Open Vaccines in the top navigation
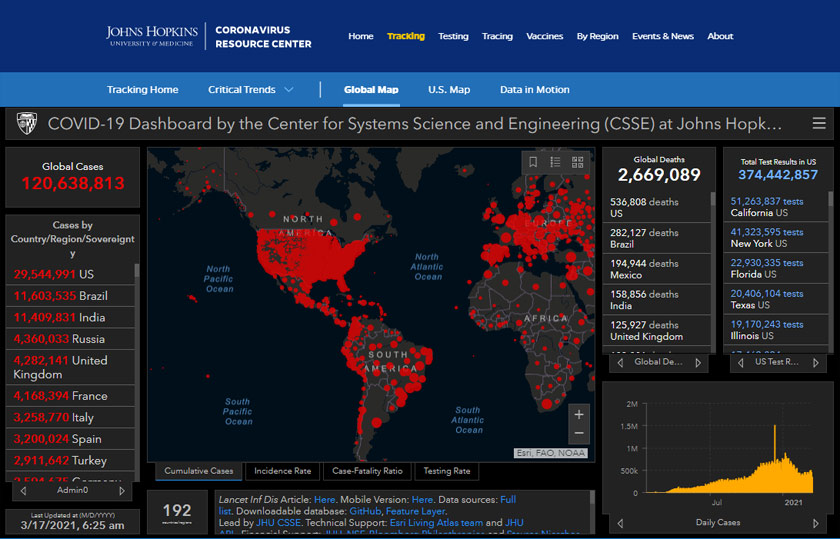The height and width of the screenshot is (539, 840). pyautogui.click(x=544, y=36)
